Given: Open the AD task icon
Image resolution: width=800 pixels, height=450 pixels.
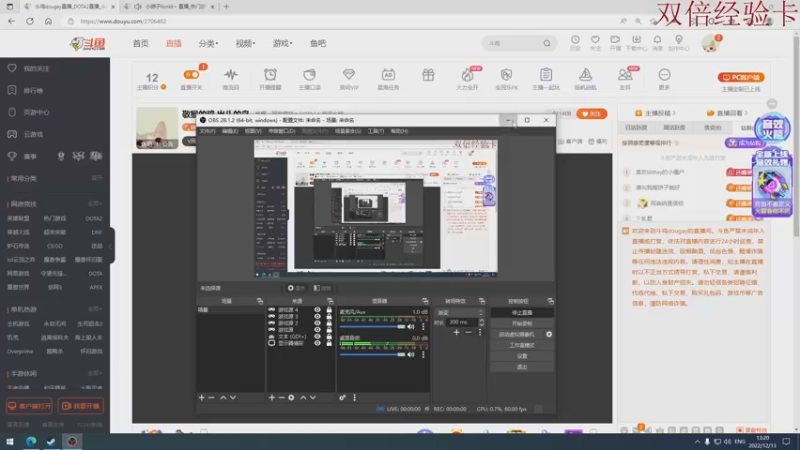Looking at the screenshot, I should [388, 74].
